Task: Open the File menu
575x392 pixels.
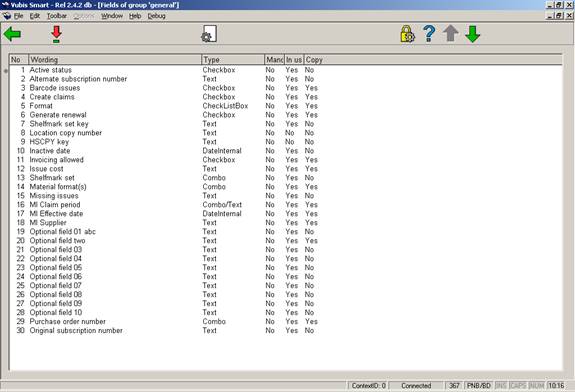Action: [x=18, y=16]
